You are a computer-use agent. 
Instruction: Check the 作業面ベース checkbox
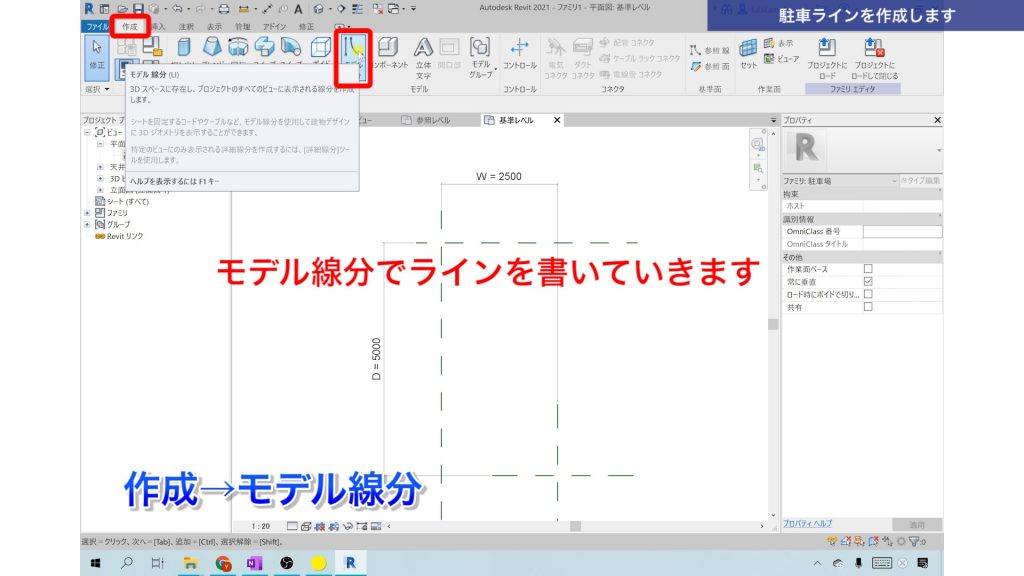pyautogui.click(x=869, y=270)
